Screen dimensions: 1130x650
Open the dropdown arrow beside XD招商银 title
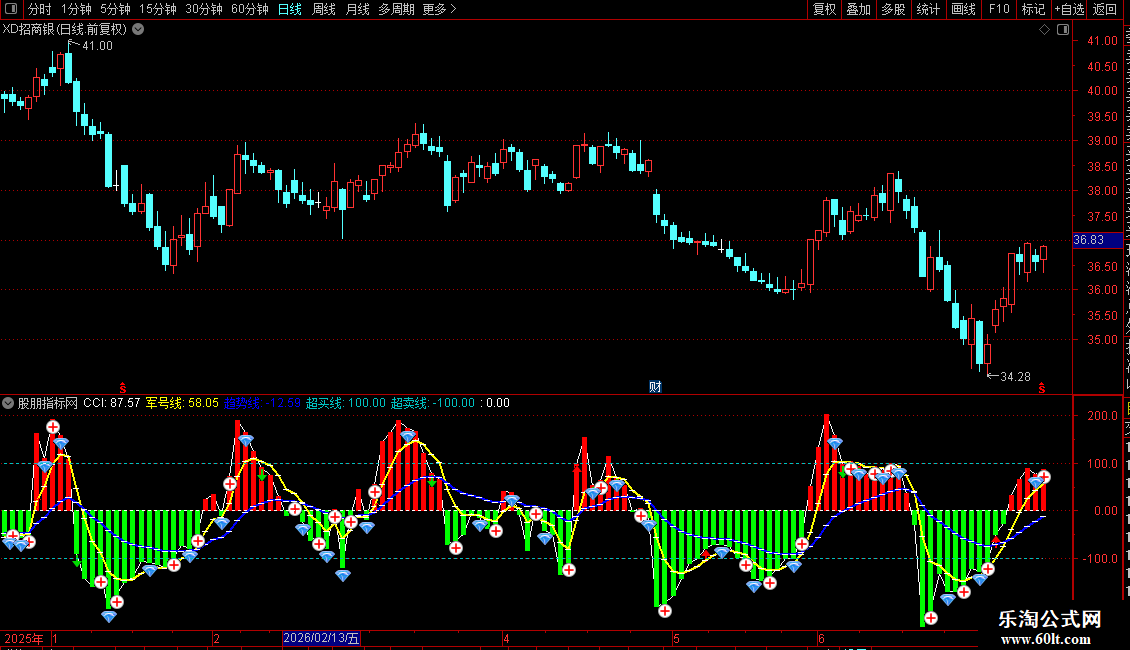138,29
